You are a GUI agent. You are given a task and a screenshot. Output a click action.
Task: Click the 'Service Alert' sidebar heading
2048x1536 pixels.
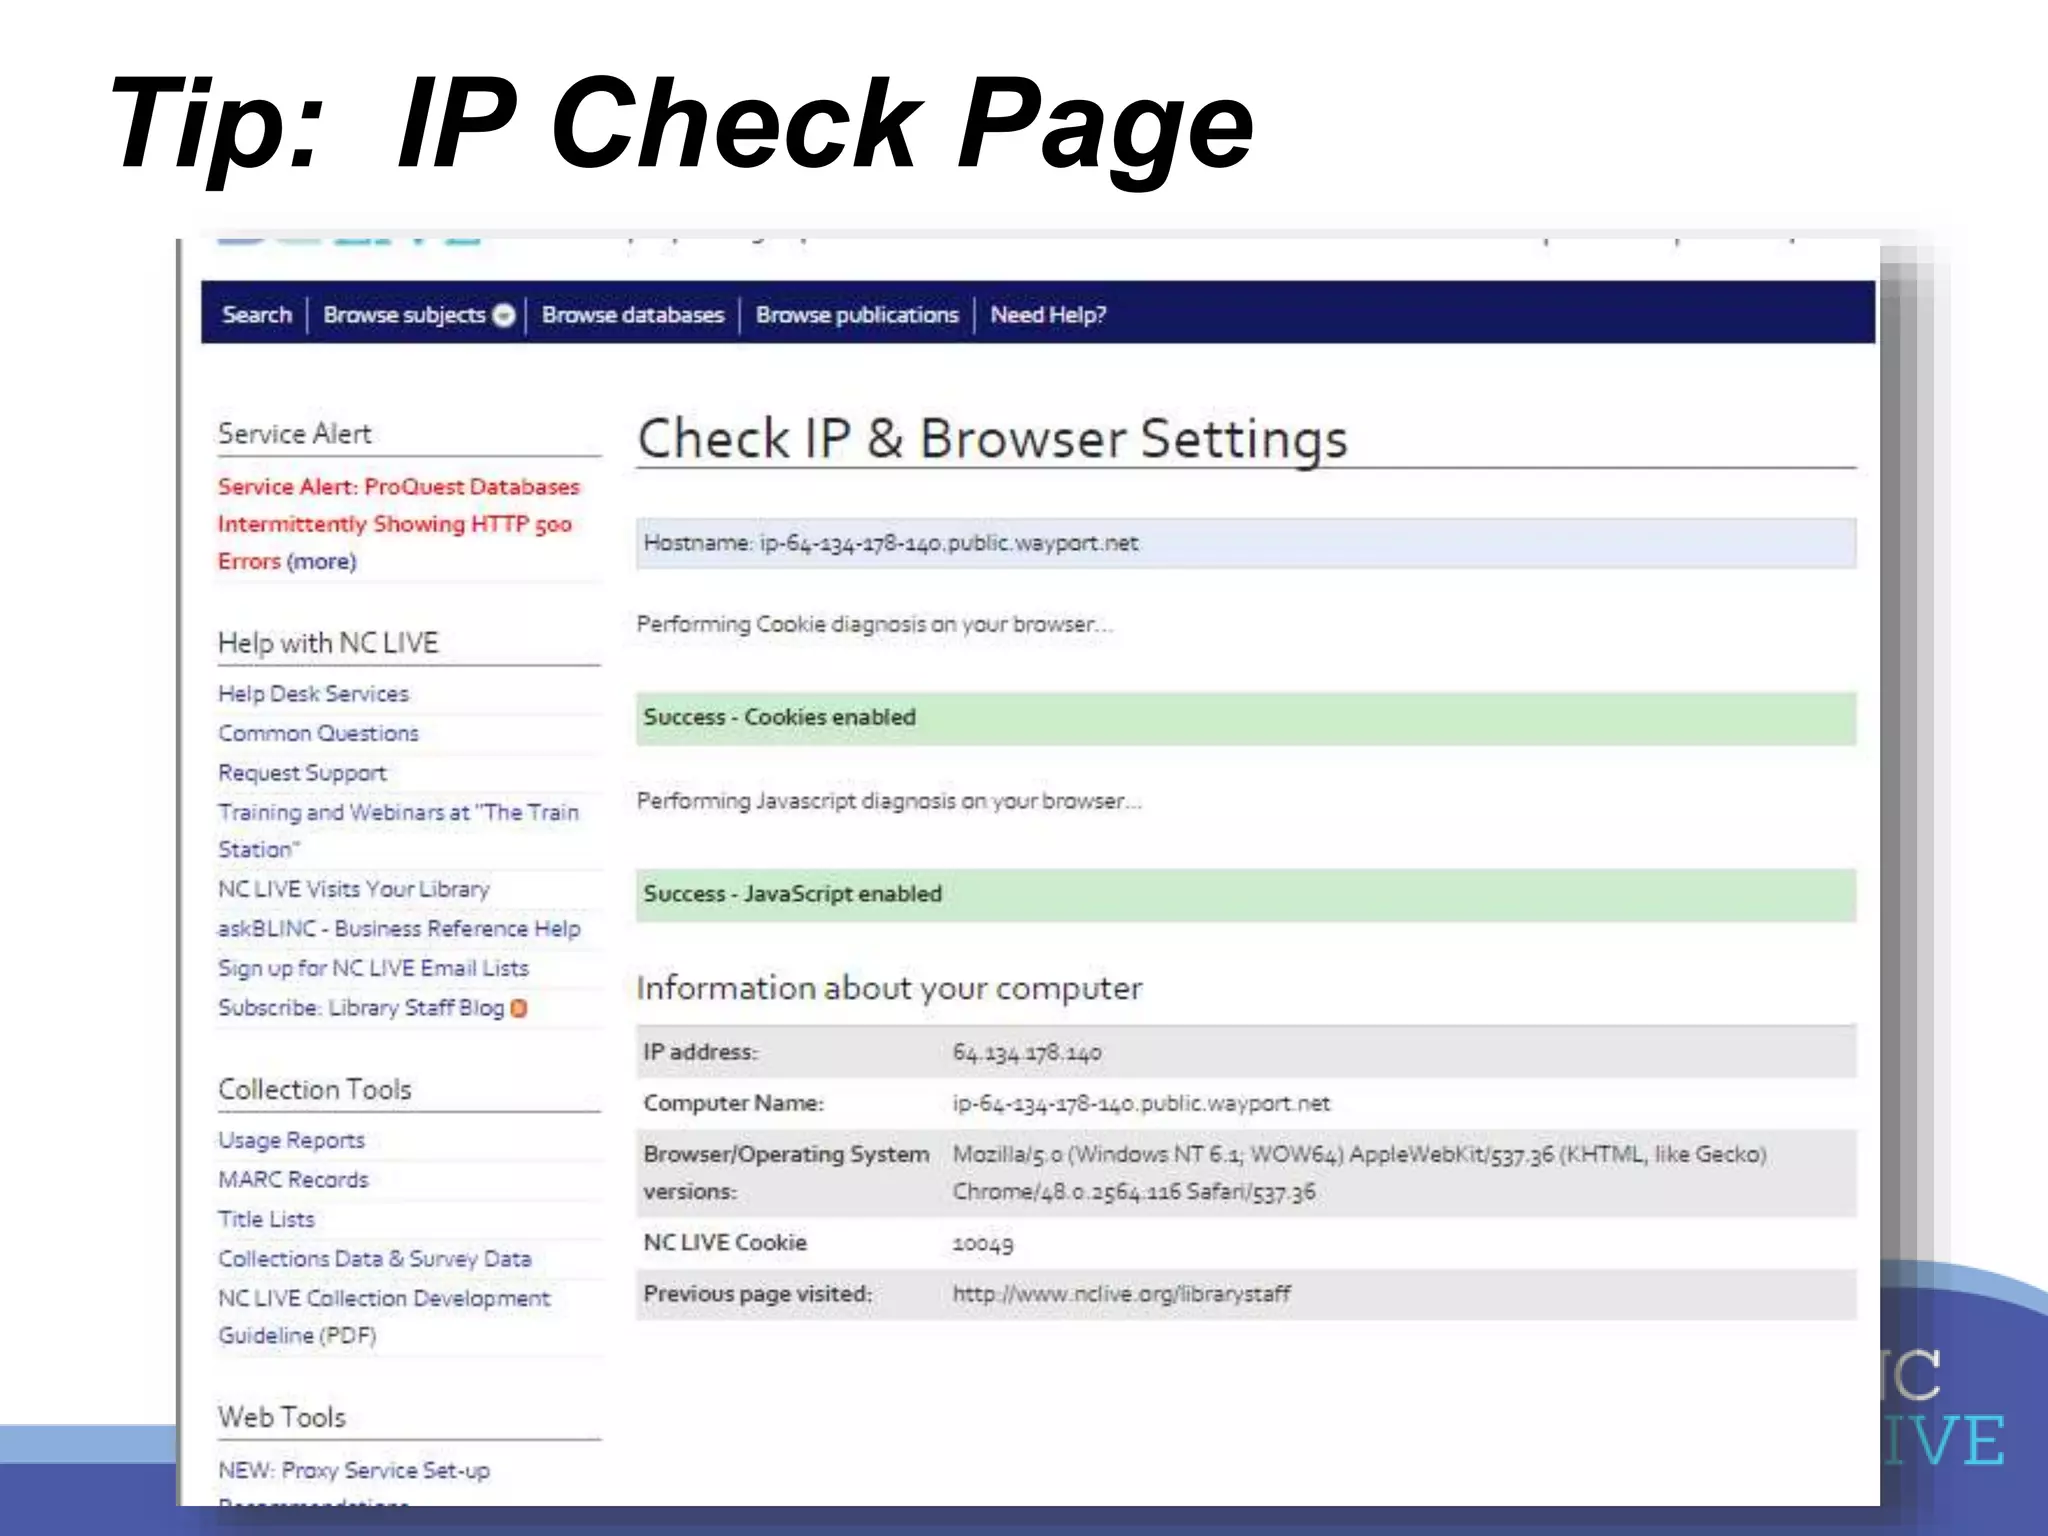click(x=294, y=434)
